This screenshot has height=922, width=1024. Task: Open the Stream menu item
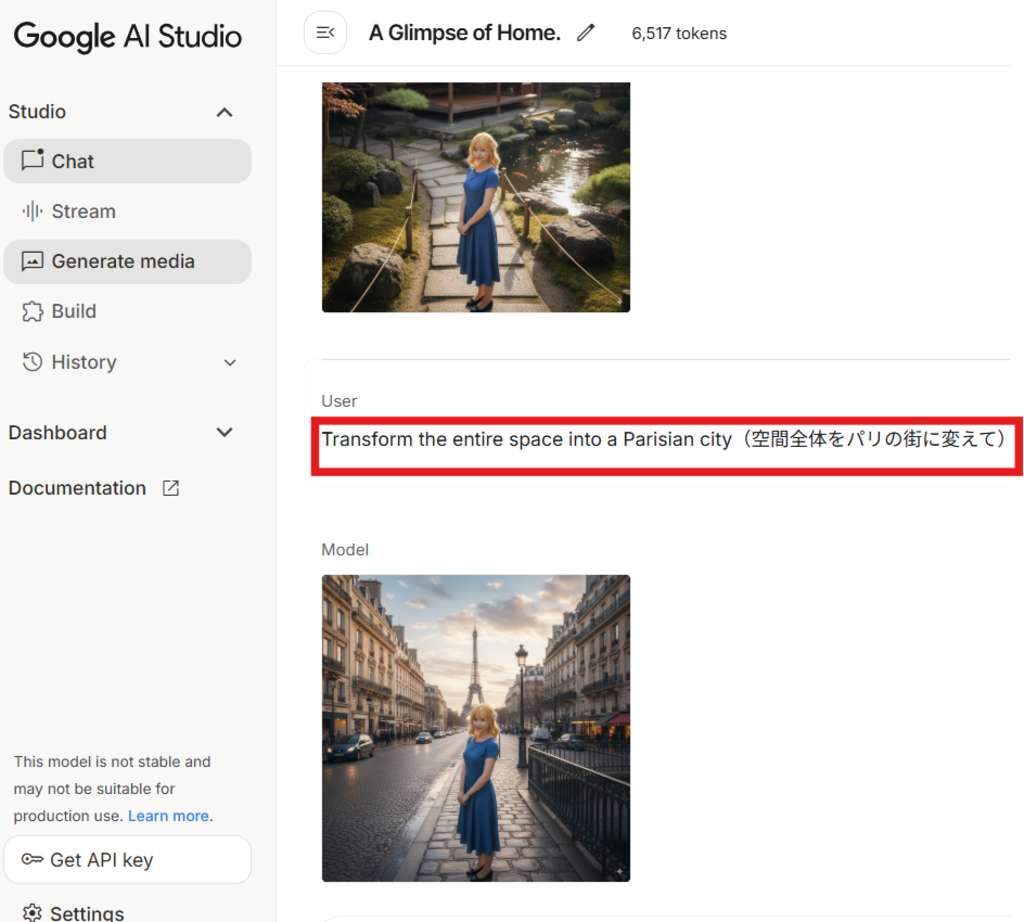coord(127,211)
